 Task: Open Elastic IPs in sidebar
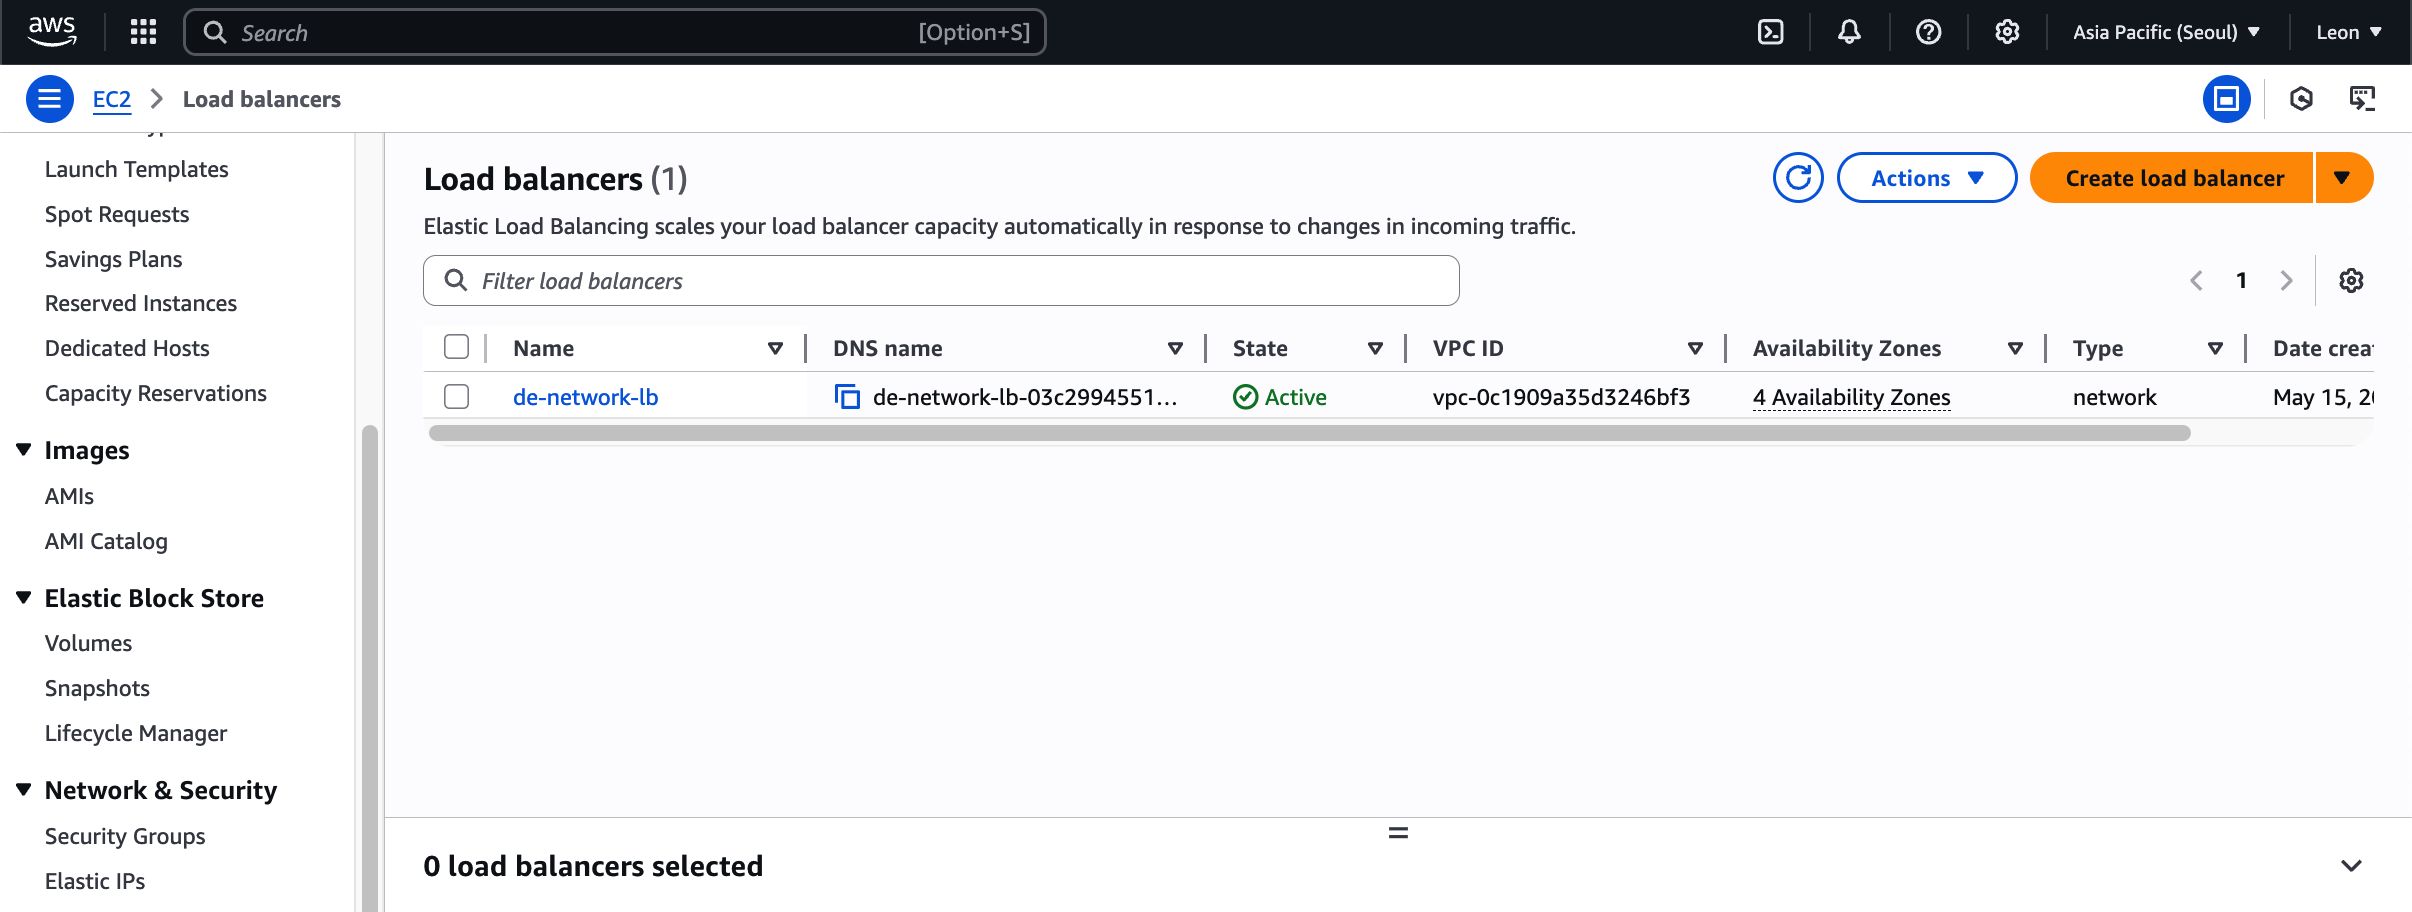click(95, 881)
